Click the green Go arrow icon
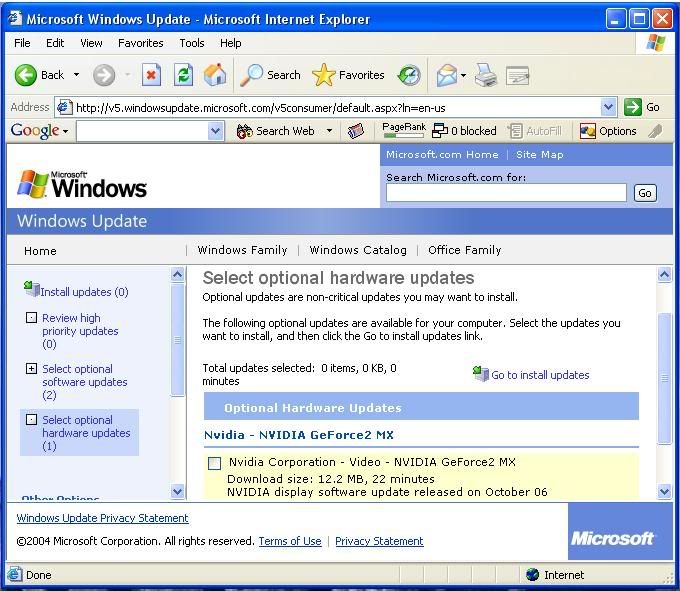 pos(633,107)
